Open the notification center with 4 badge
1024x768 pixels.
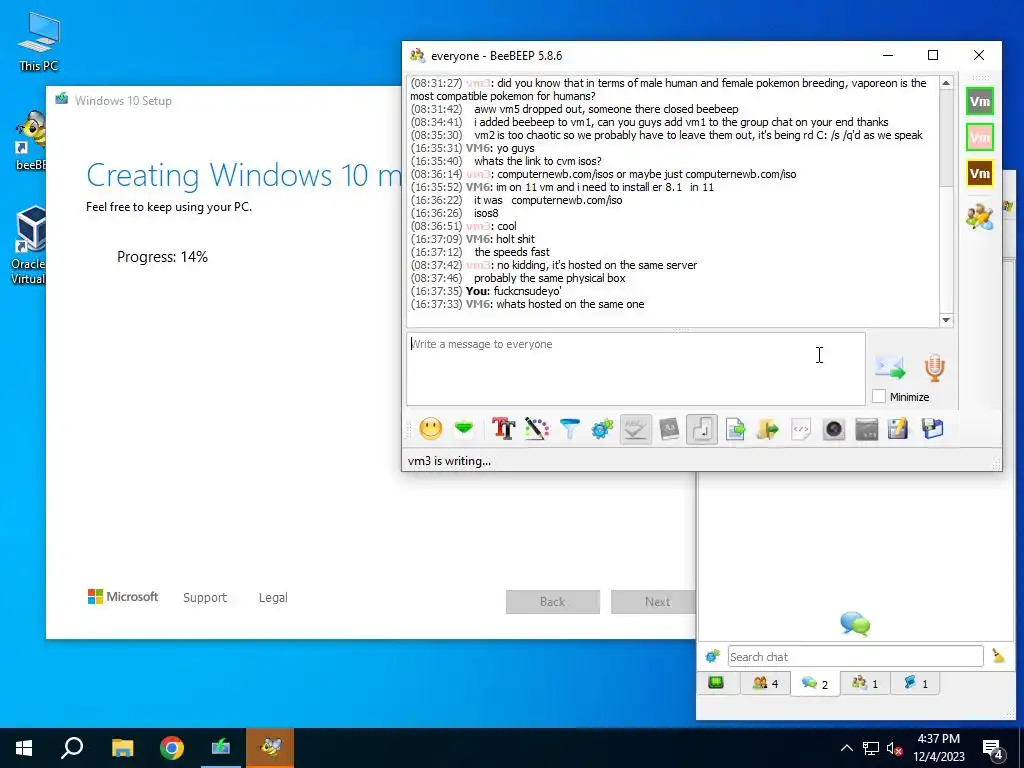(993, 748)
